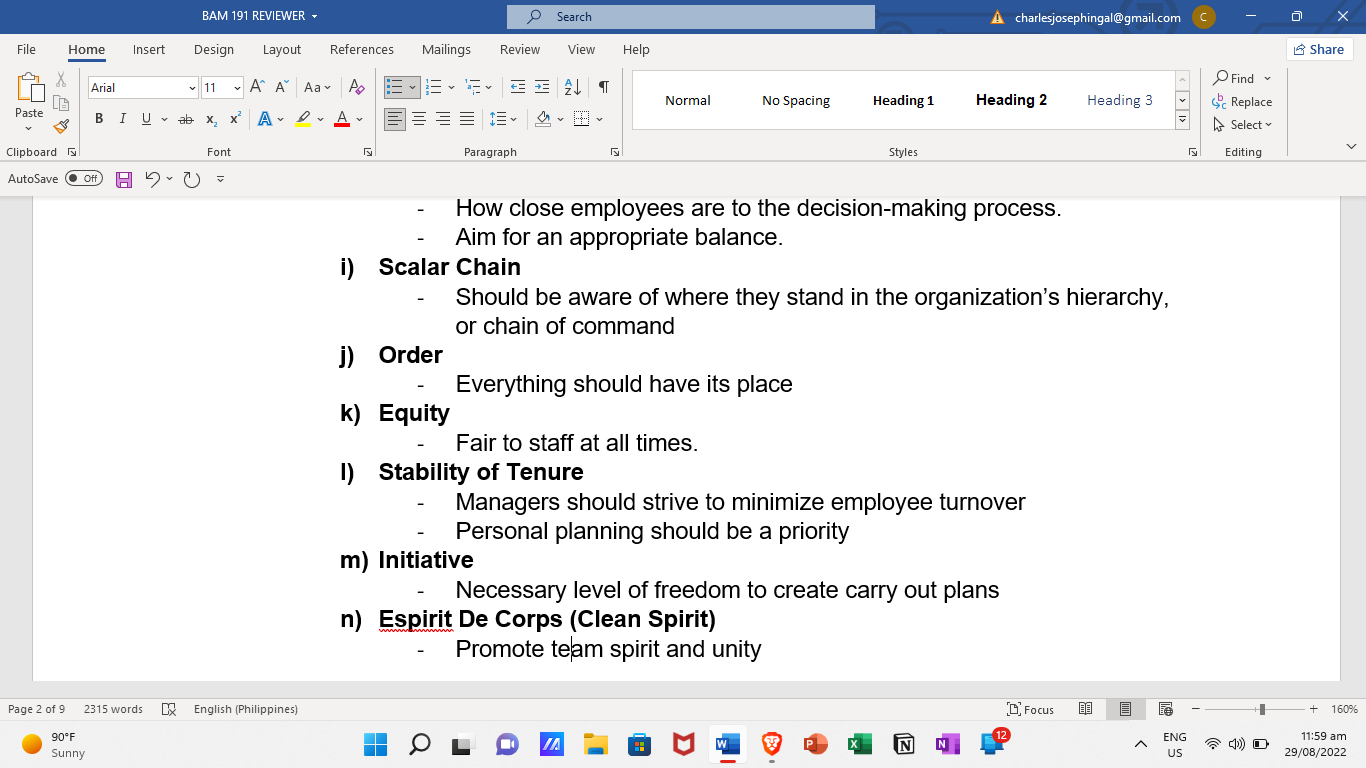Image resolution: width=1366 pixels, height=768 pixels.
Task: Expand the multilevel list dropdown
Action: click(490, 88)
